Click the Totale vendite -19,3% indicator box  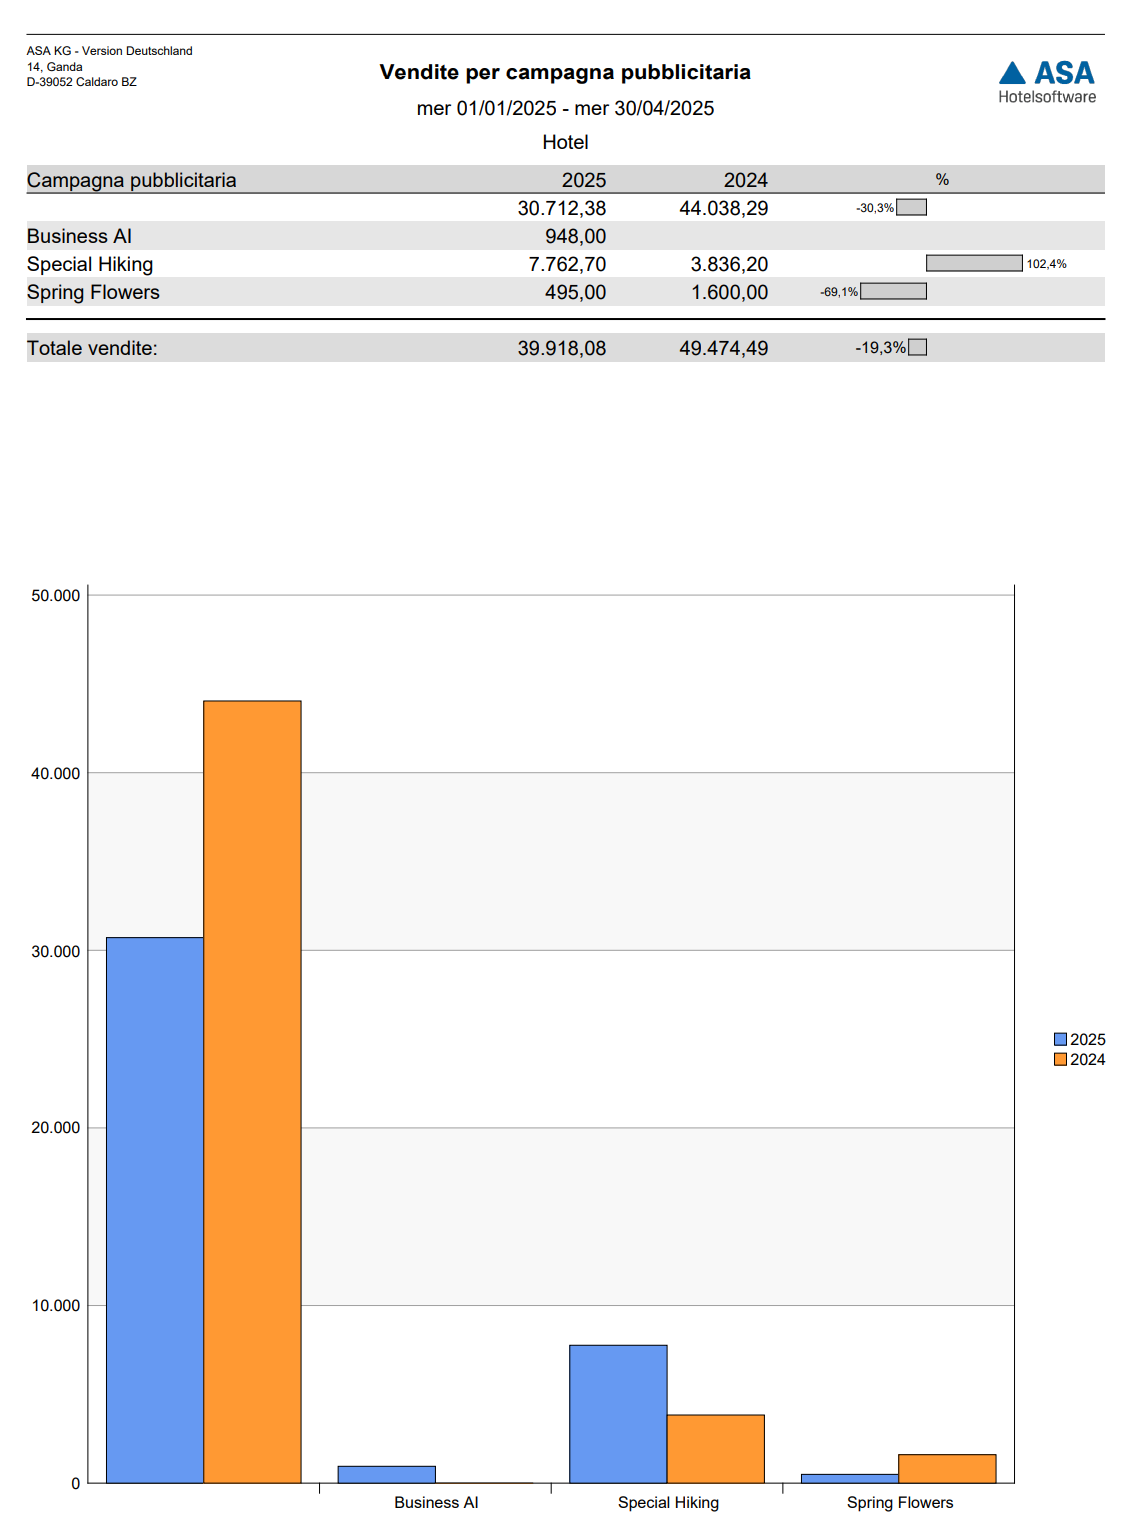pos(917,347)
